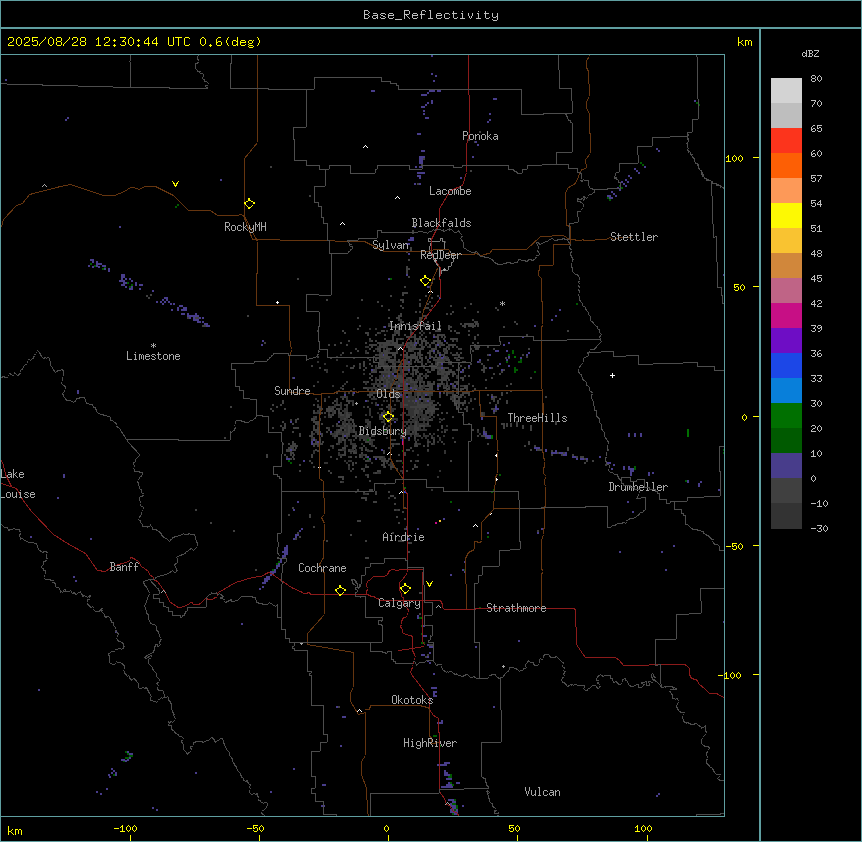Select the purple 39-36 dBZ legend swatch

(786, 340)
